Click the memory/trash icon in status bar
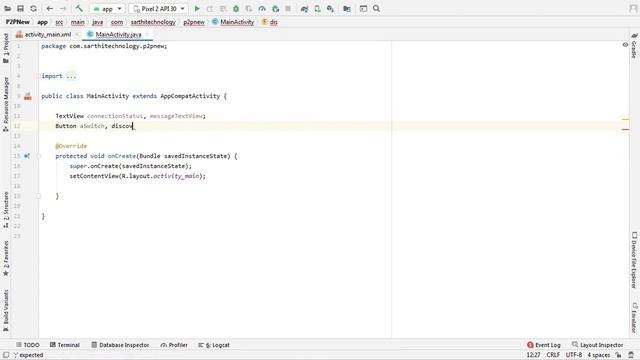This screenshot has width=640, height=360. (631, 355)
